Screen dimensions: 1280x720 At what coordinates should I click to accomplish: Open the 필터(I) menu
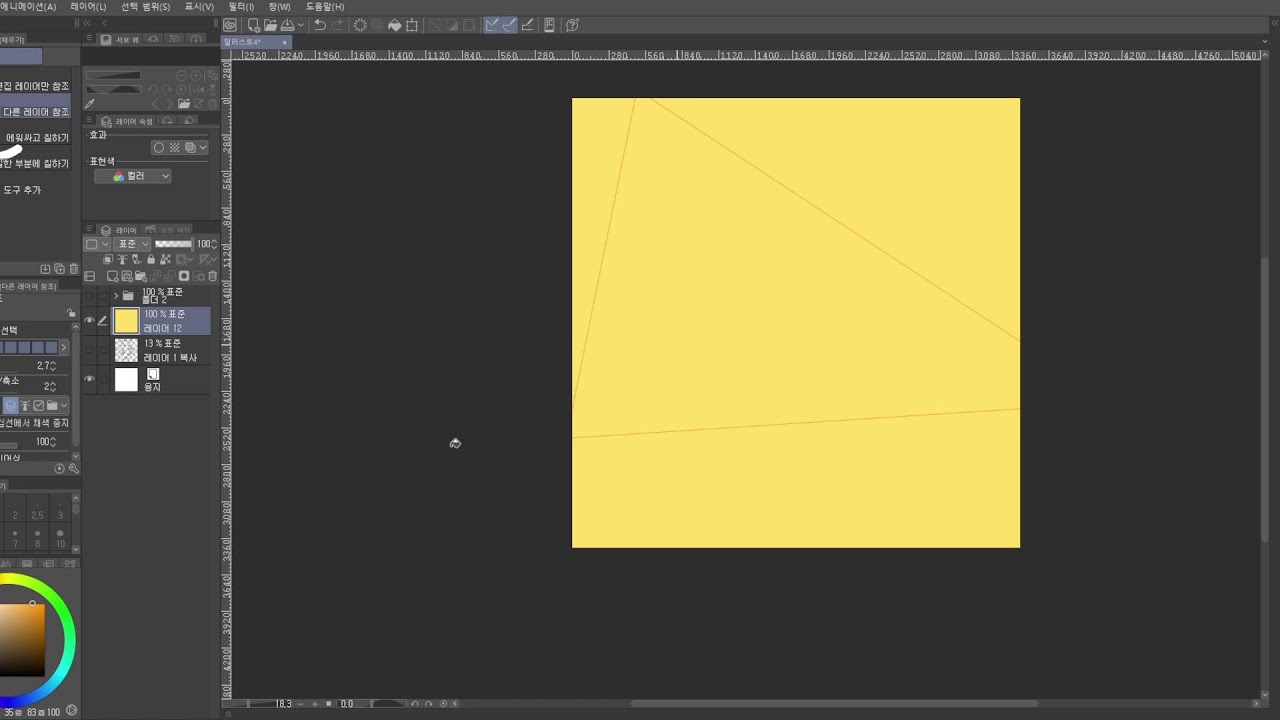[241, 6]
